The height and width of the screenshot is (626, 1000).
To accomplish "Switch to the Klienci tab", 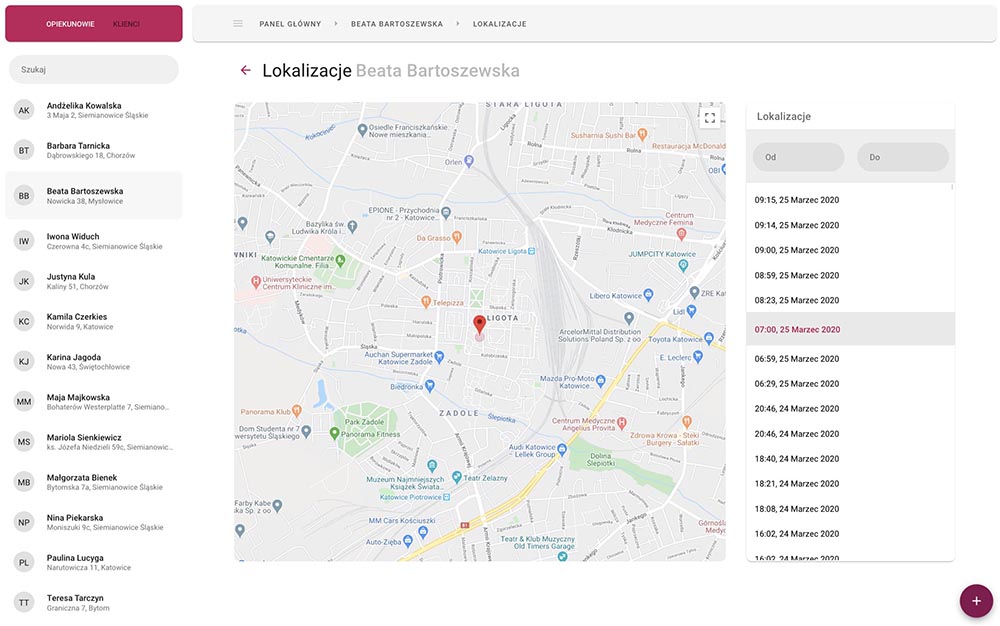I will tap(126, 23).
